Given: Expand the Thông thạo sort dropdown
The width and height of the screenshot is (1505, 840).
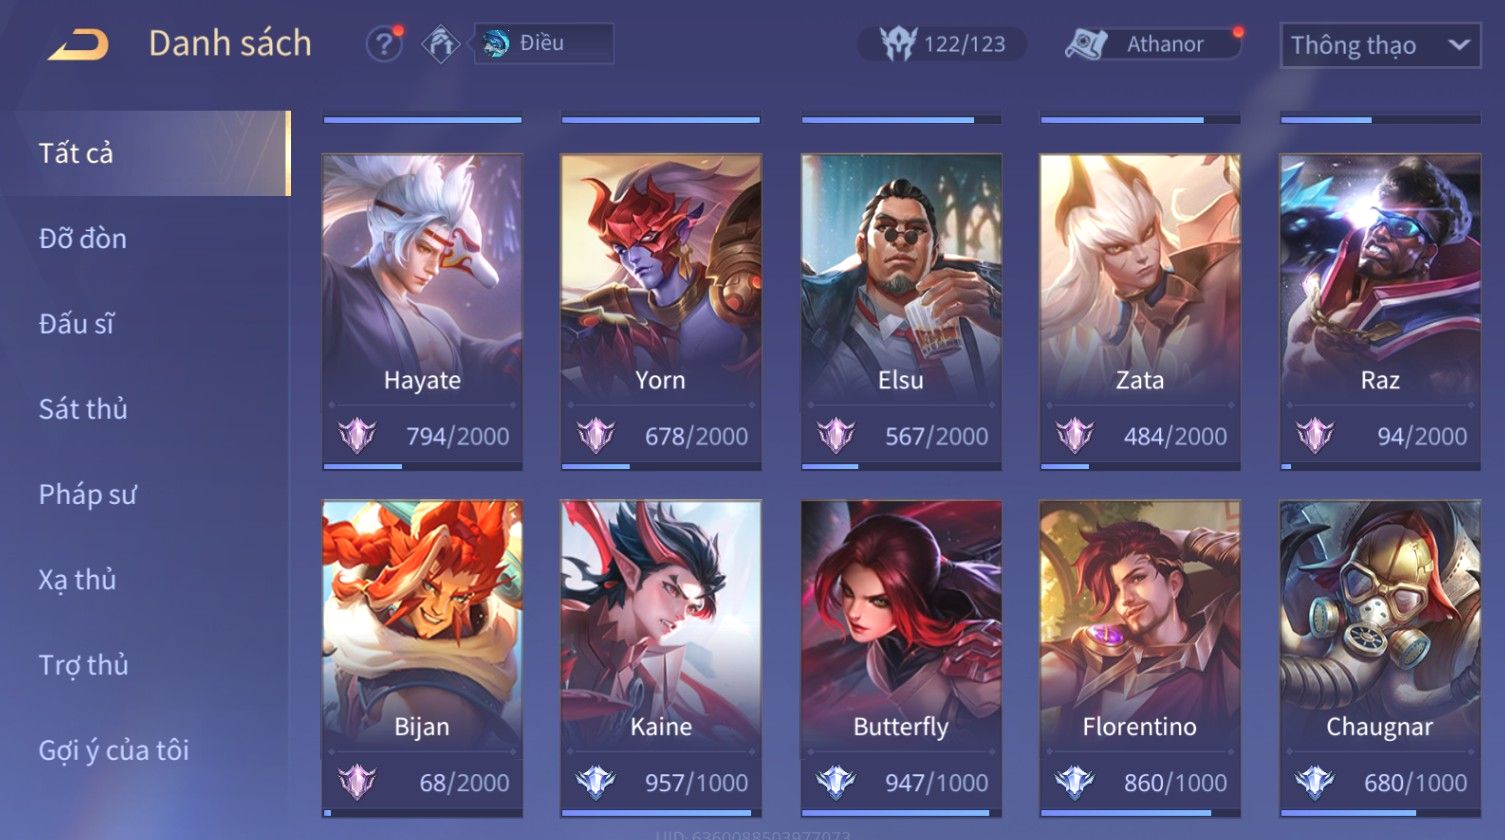Looking at the screenshot, I should (1380, 45).
